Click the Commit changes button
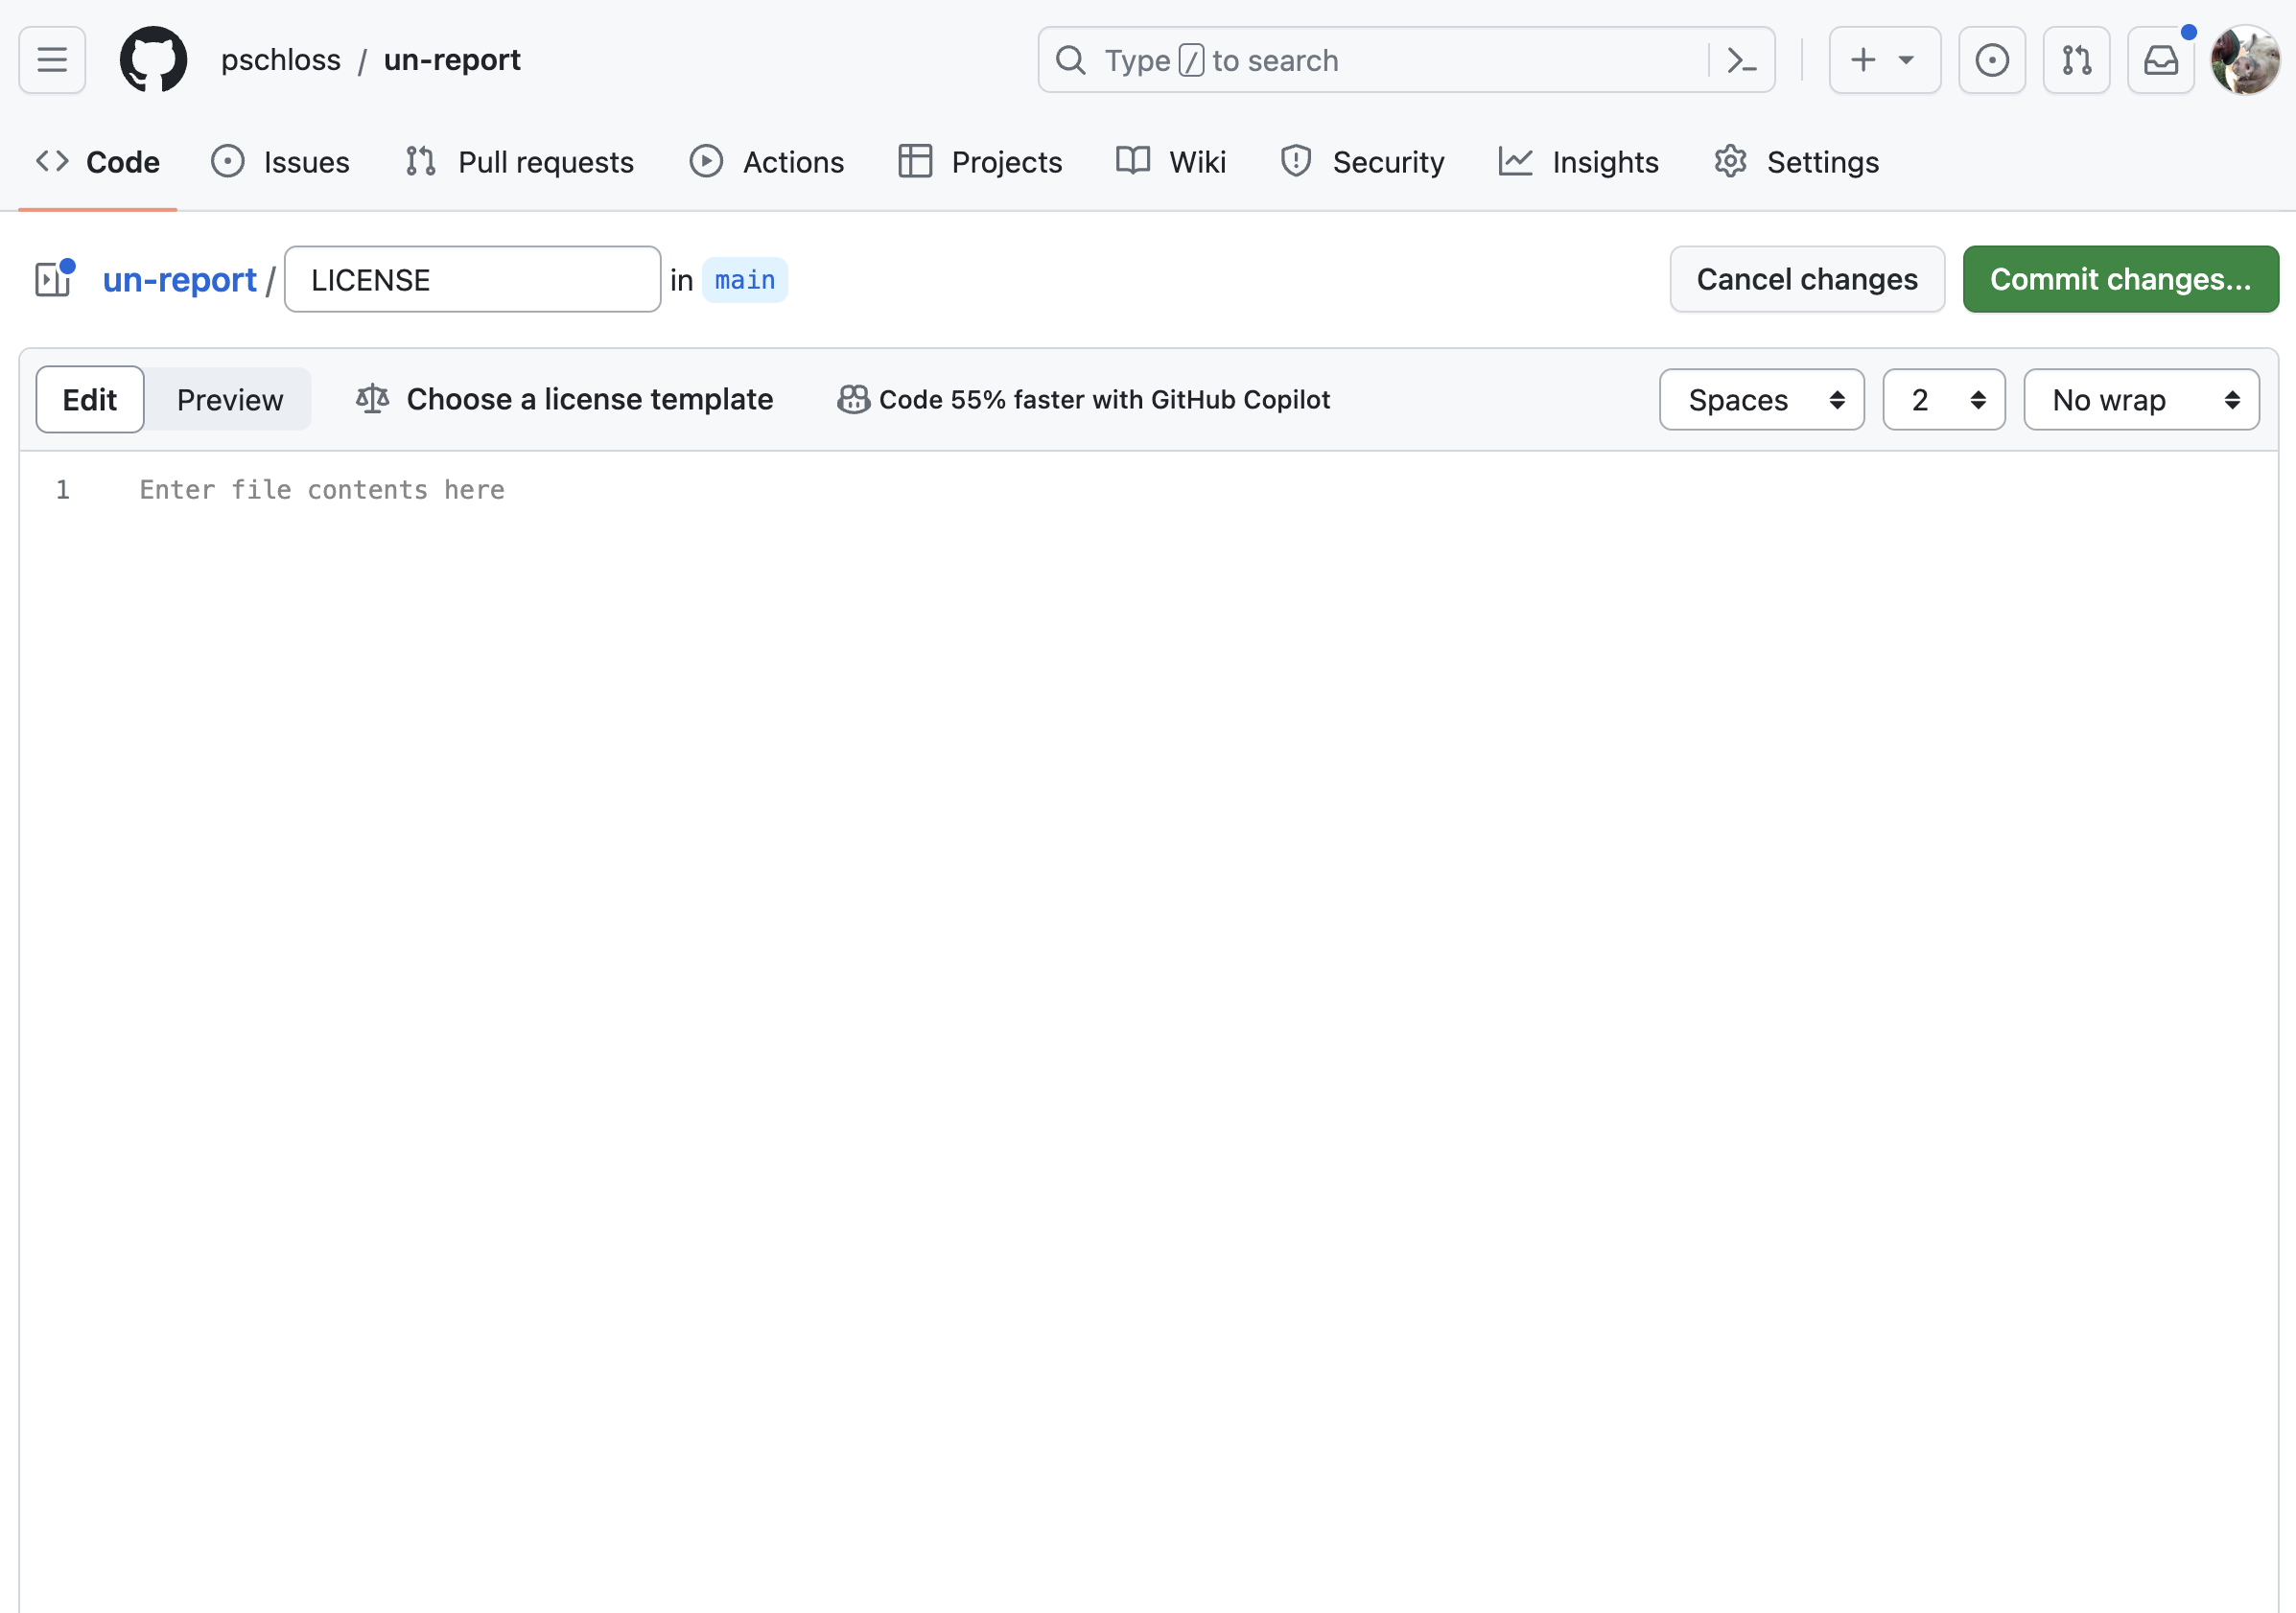This screenshot has width=2296, height=1613. [2120, 279]
